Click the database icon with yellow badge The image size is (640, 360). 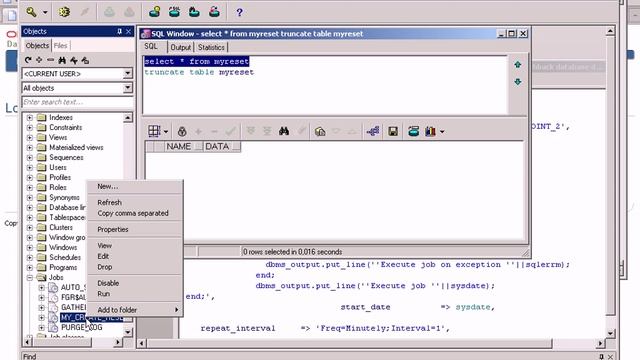click(154, 12)
